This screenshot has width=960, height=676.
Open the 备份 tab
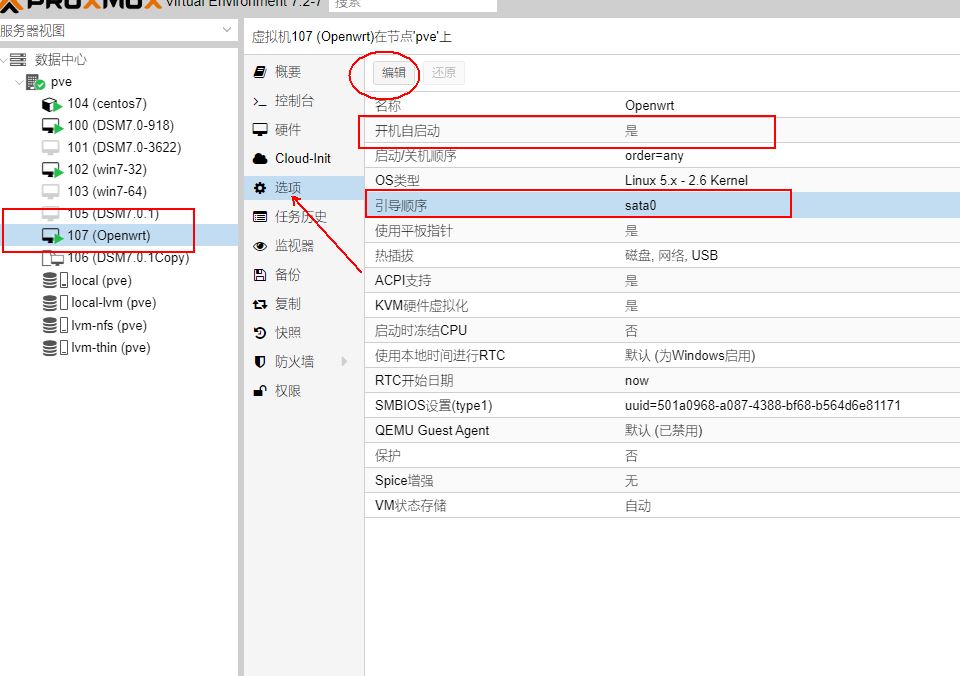[x=304, y=275]
